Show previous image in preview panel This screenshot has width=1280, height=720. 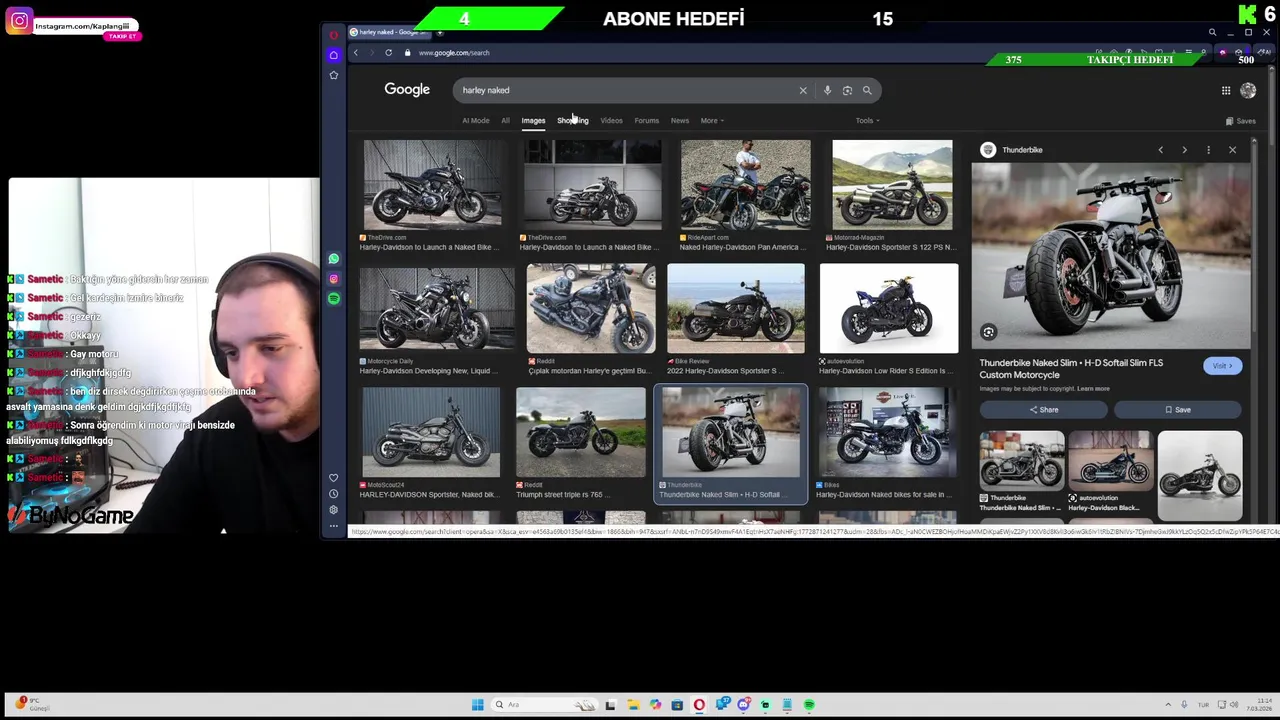[x=1161, y=150]
